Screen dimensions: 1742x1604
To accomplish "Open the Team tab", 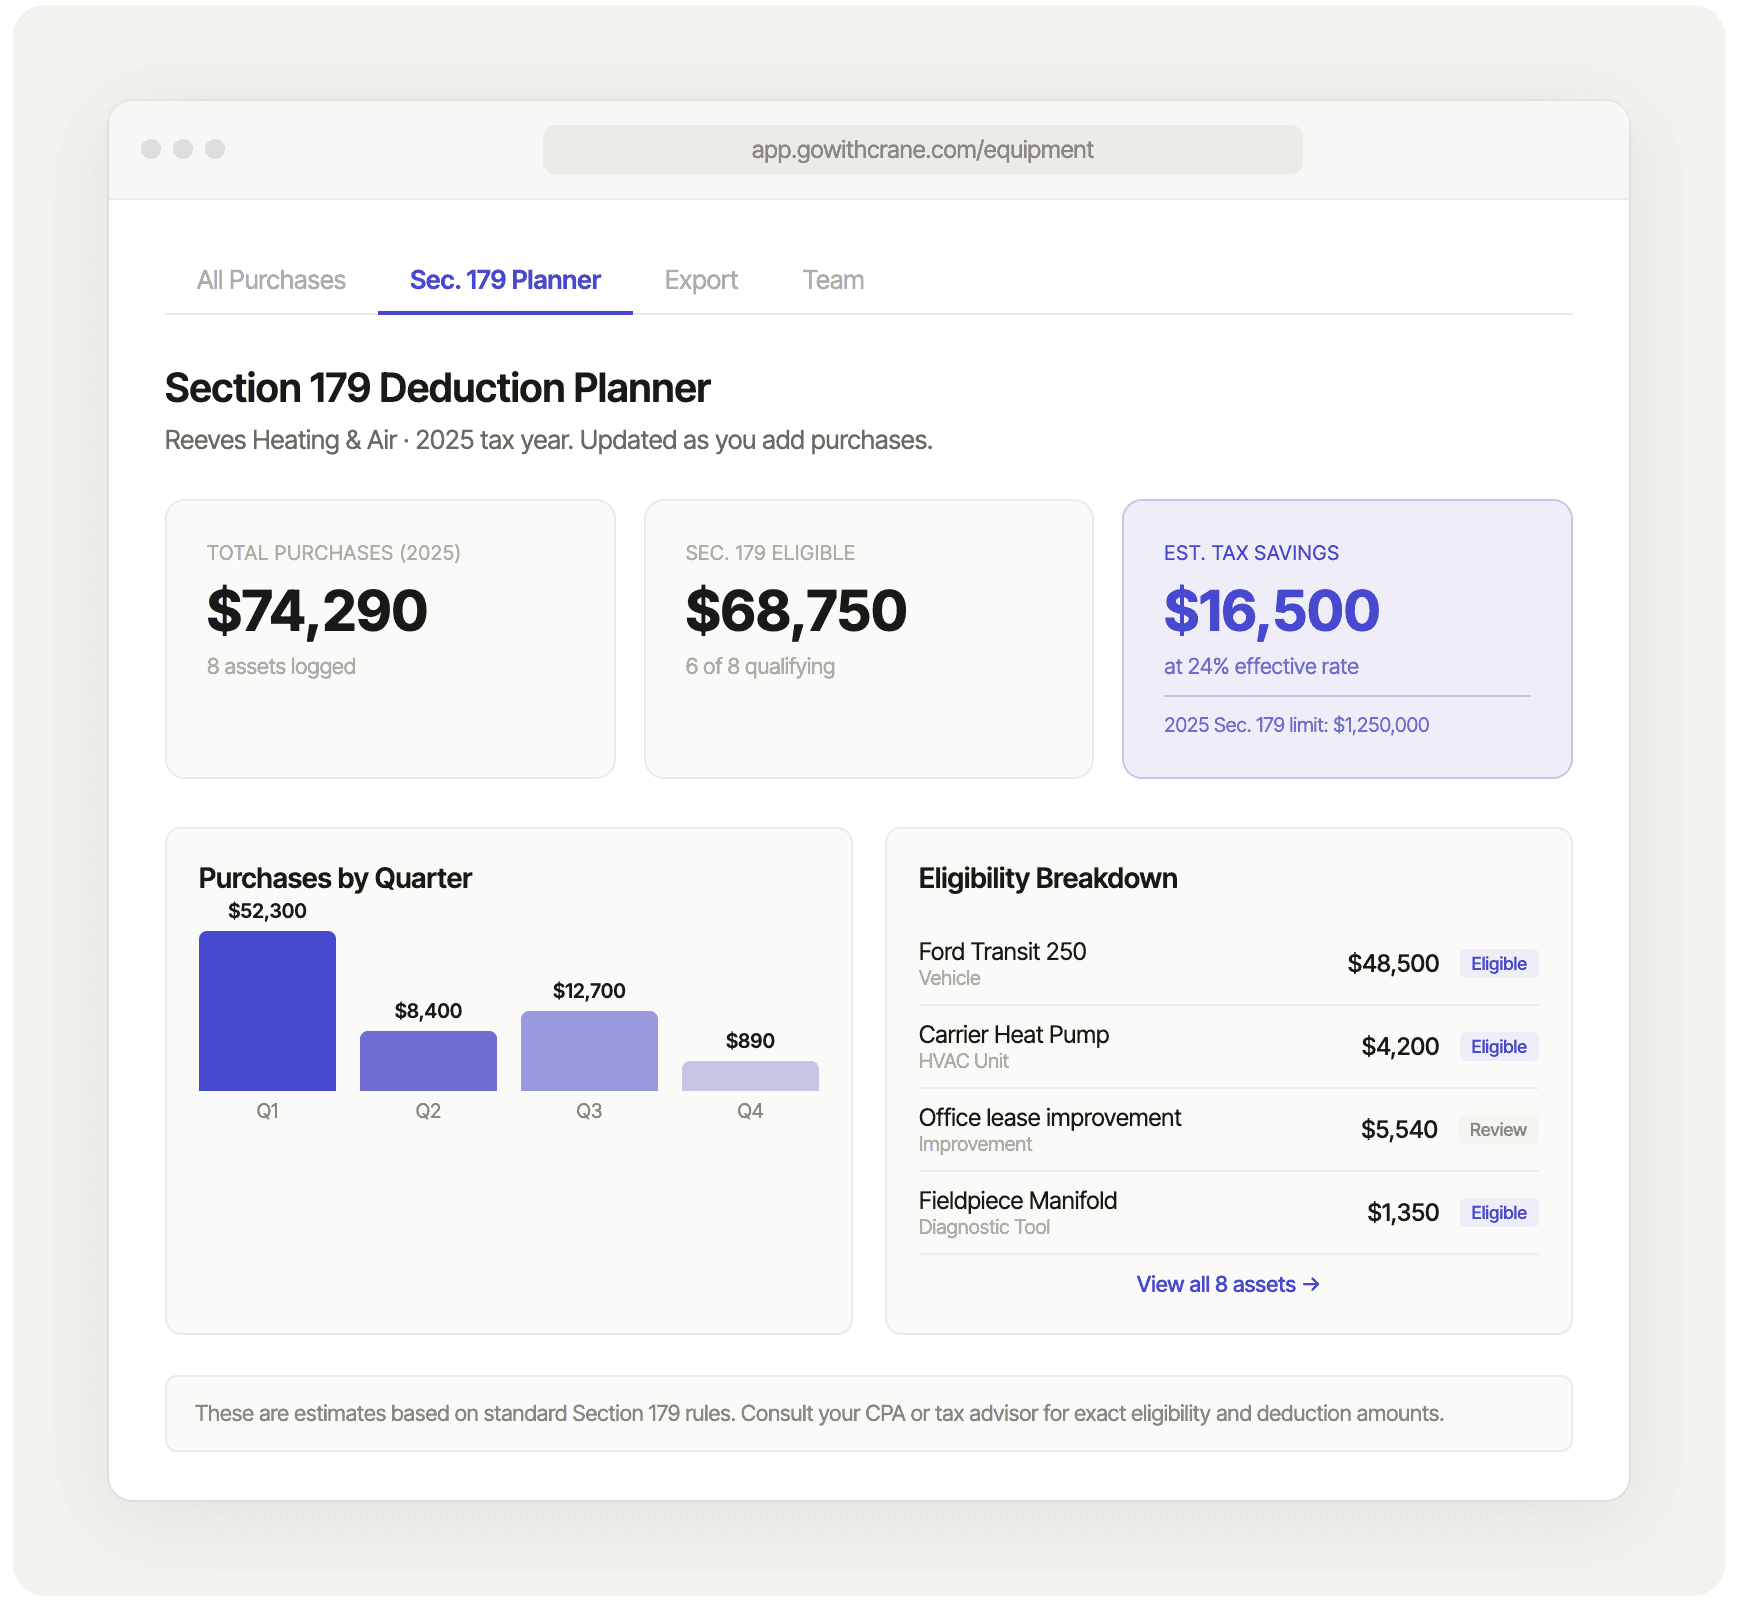I will 833,280.
